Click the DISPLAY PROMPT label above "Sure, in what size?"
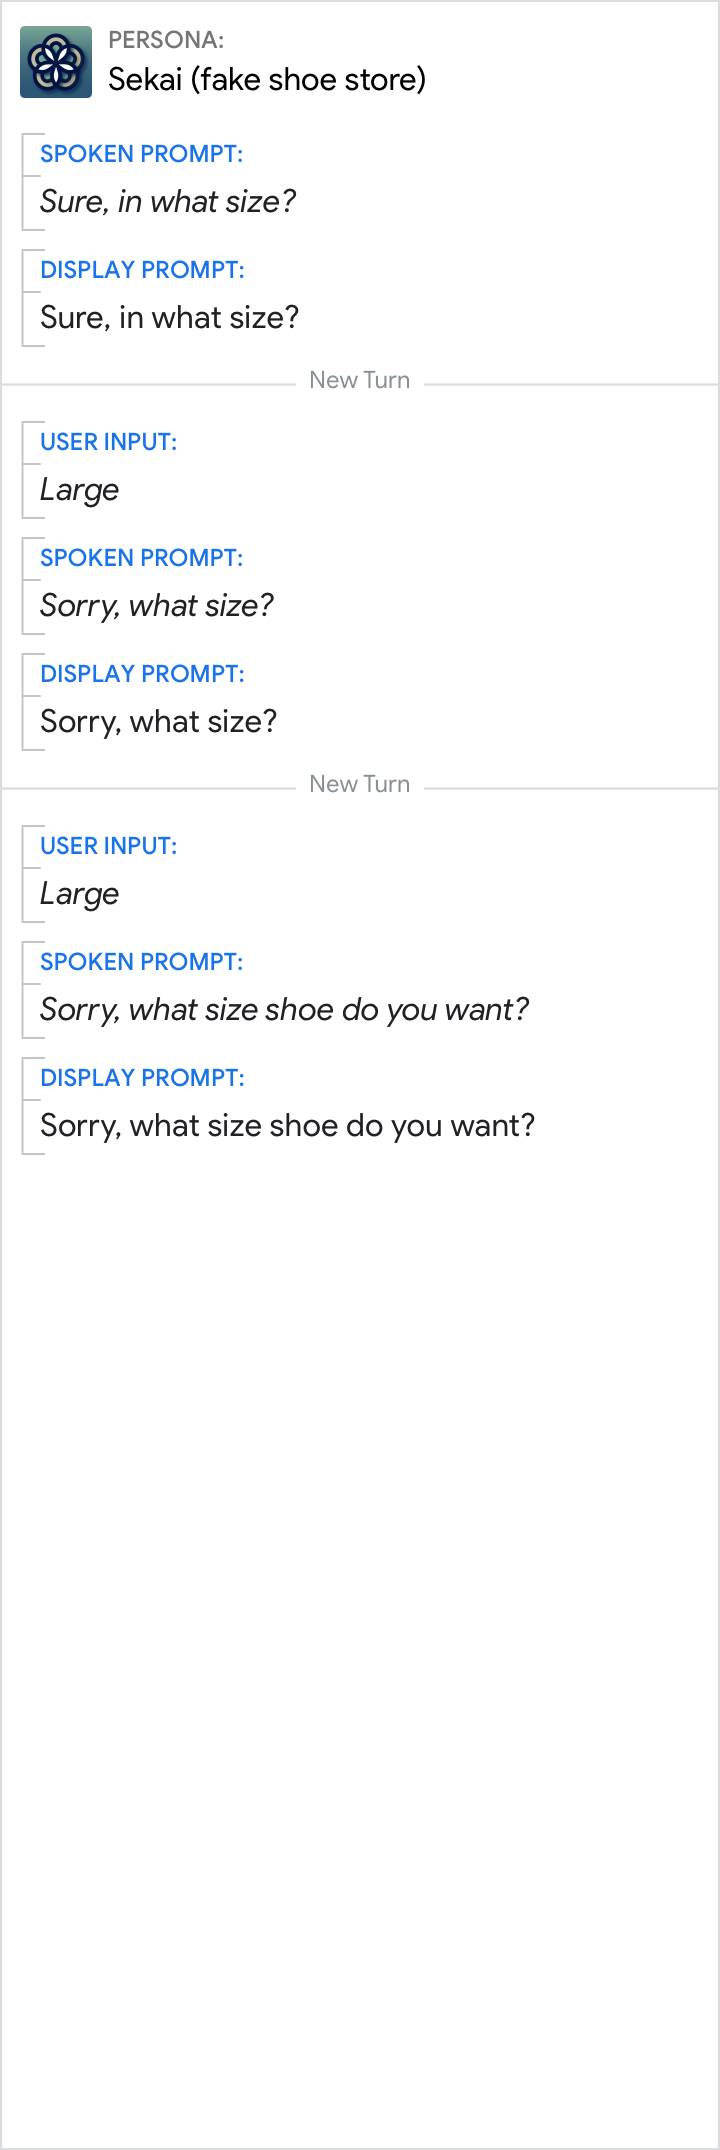 pos(142,270)
